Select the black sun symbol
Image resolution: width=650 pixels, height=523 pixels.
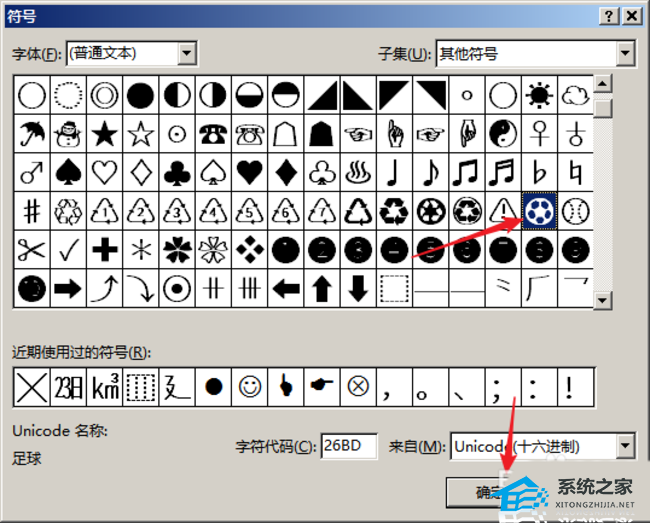(539, 95)
